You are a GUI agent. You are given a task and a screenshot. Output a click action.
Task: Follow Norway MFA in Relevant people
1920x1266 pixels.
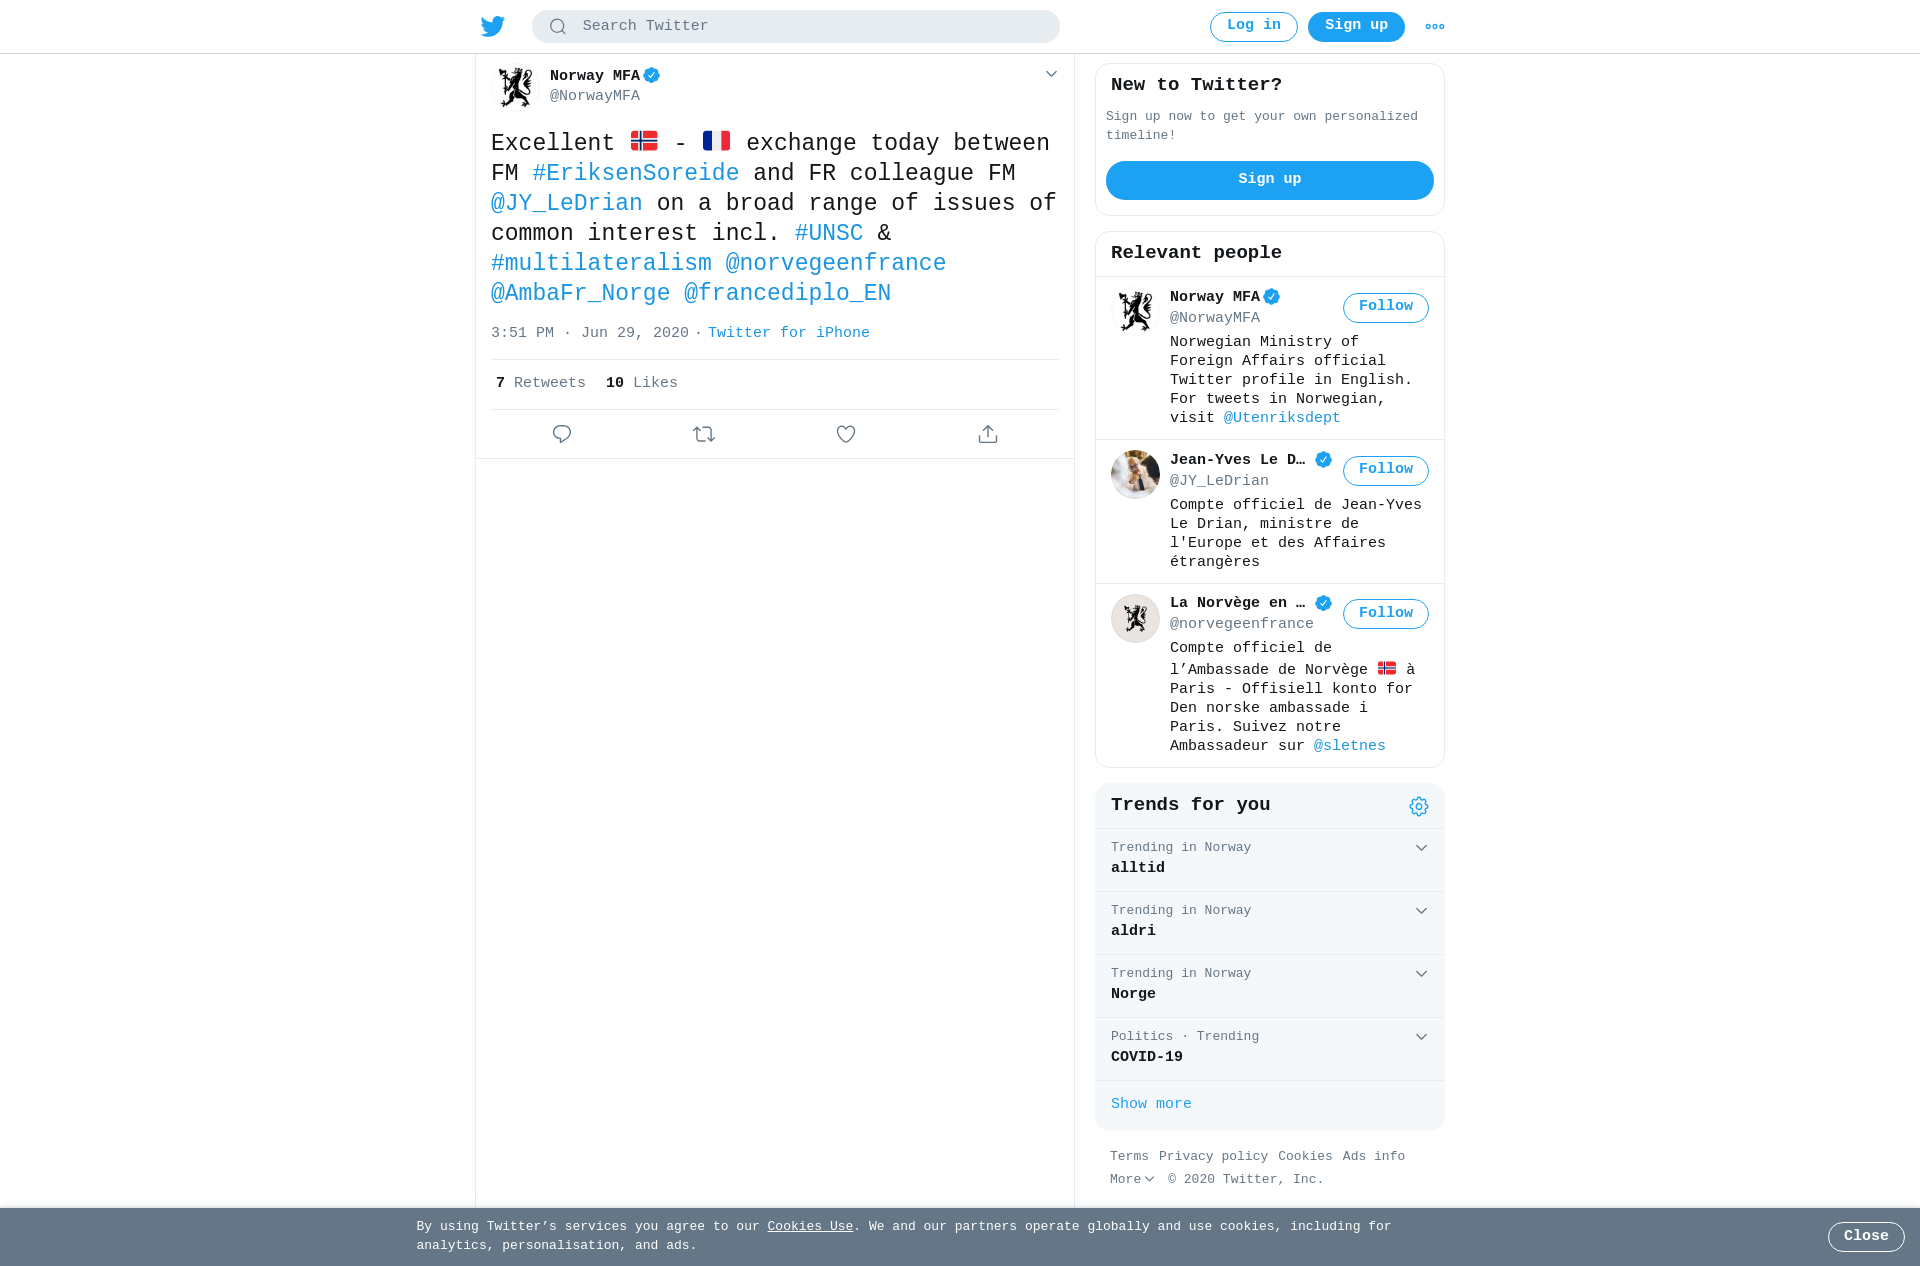tap(1386, 307)
